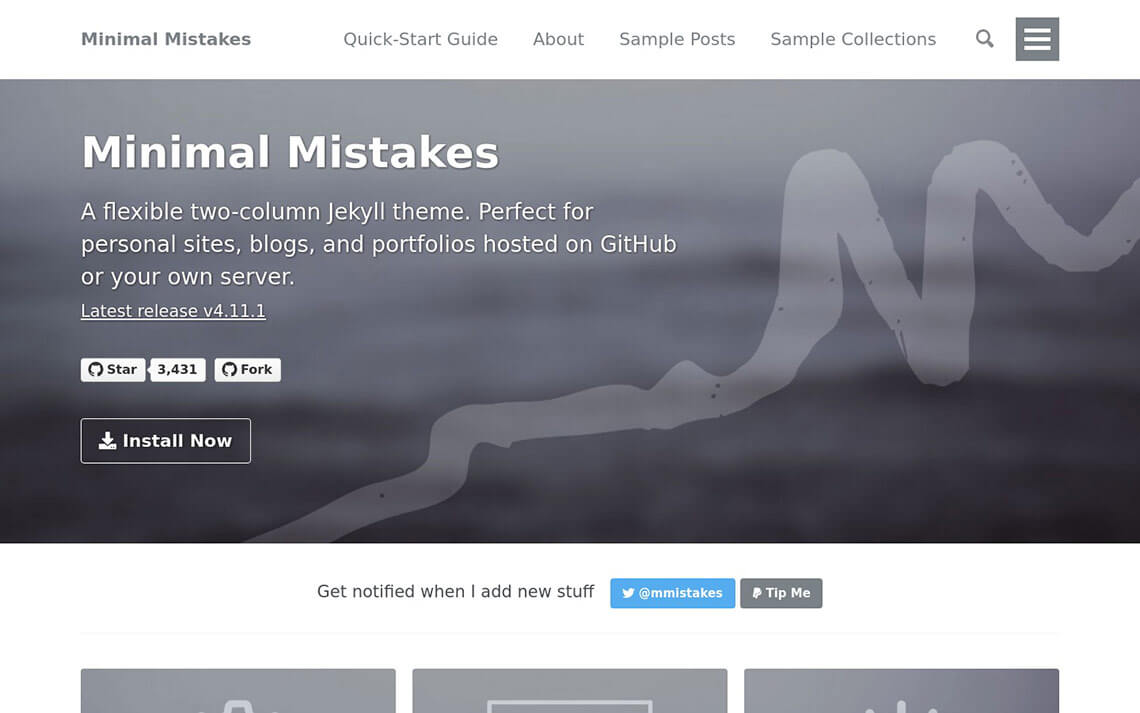Viewport: 1140px width, 713px height.
Task: Click the first feature thumbnail card
Action: point(238,690)
